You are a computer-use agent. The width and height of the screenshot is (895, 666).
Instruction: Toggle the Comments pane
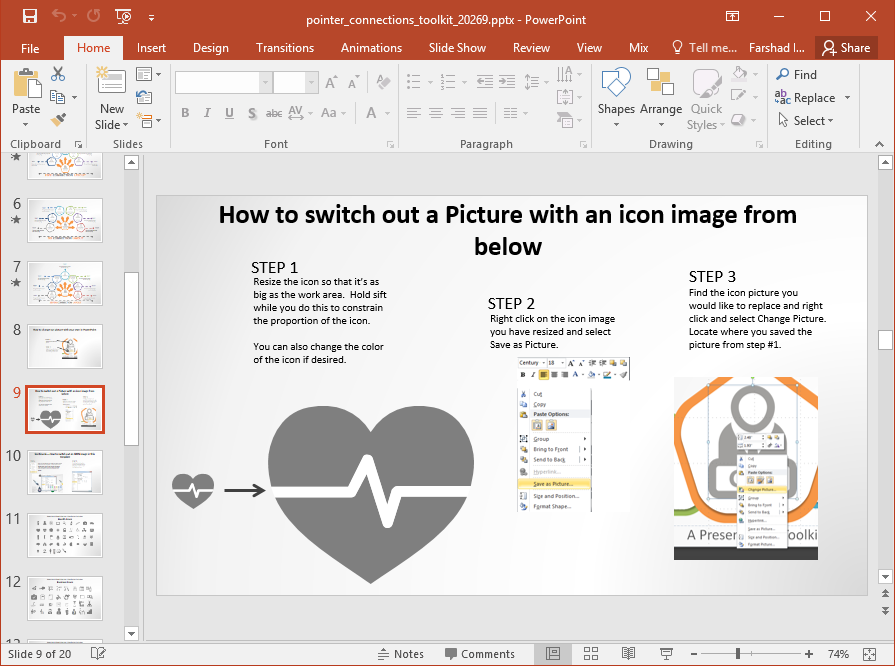coord(478,654)
